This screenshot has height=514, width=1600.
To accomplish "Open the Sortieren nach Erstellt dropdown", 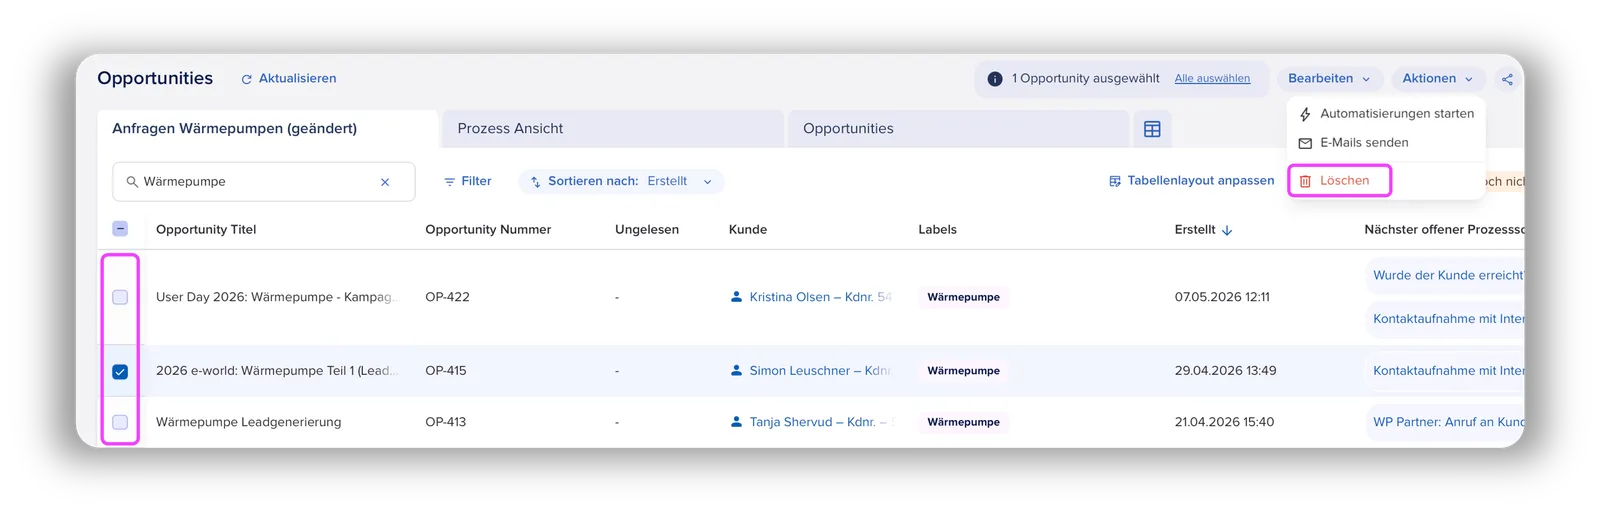I will pyautogui.click(x=621, y=182).
